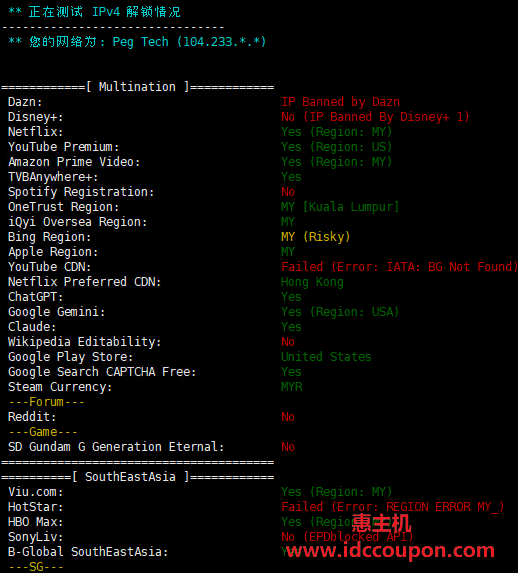Click the HotStar REGION ERROR result
The image size is (518, 573).
(393, 507)
